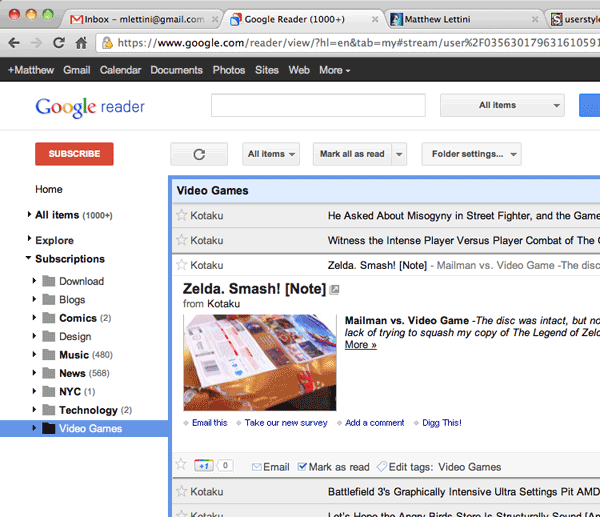The width and height of the screenshot is (600, 517).
Task: Open the Folder settings dropdown
Action: tap(471, 154)
